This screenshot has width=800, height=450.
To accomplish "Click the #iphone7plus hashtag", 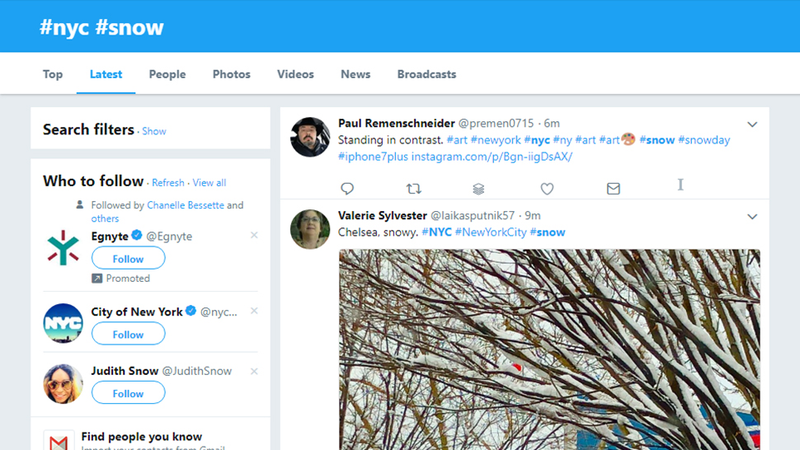I will pos(373,156).
